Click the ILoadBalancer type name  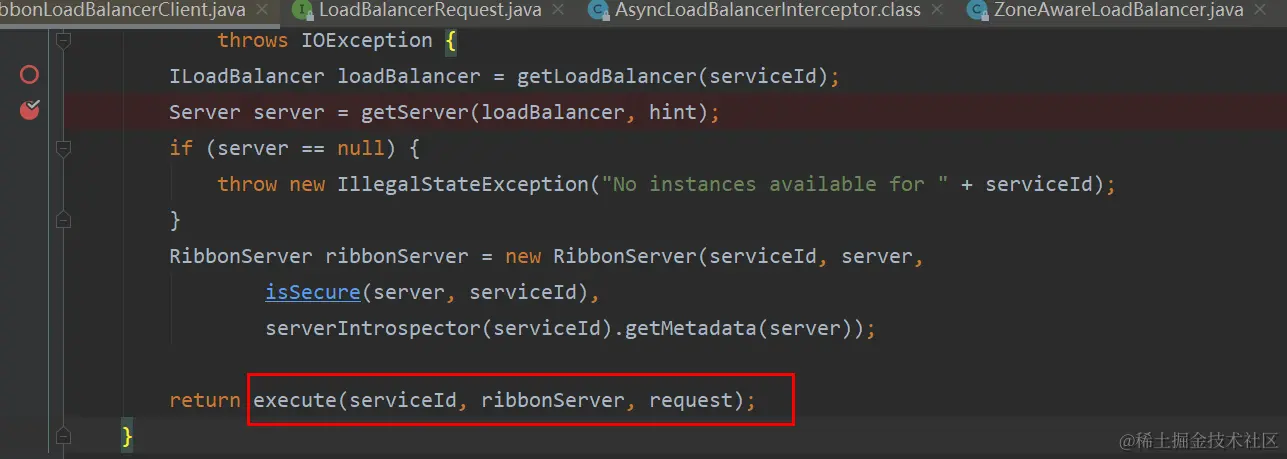pyautogui.click(x=247, y=76)
